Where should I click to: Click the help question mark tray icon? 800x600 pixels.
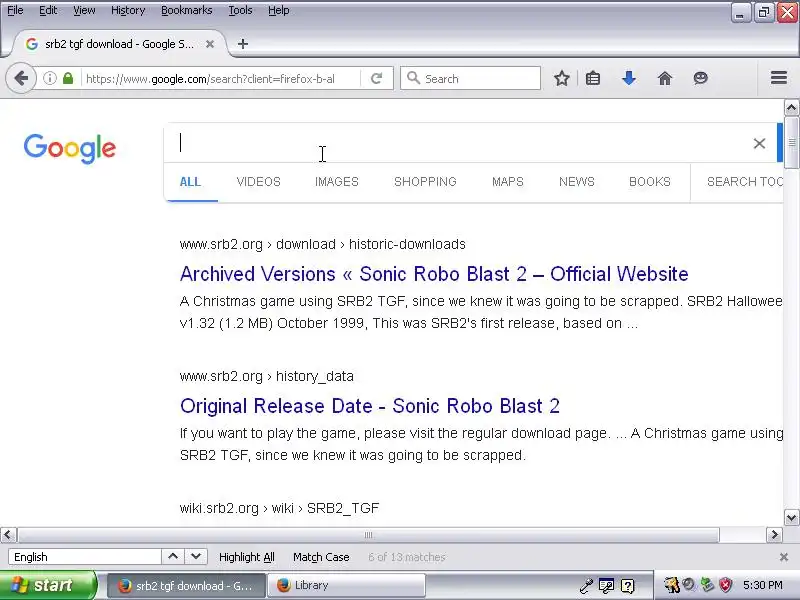pos(628,586)
